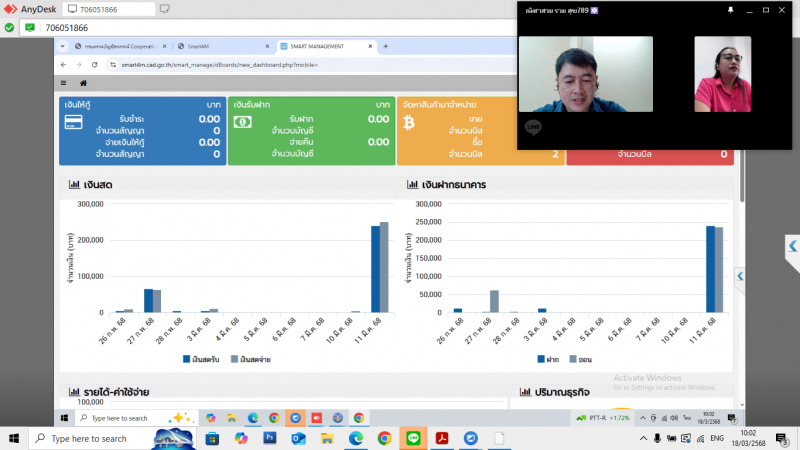Viewport: 800px width, 450px height.
Task: Click remote taskbar Start button
Action: pos(64,418)
